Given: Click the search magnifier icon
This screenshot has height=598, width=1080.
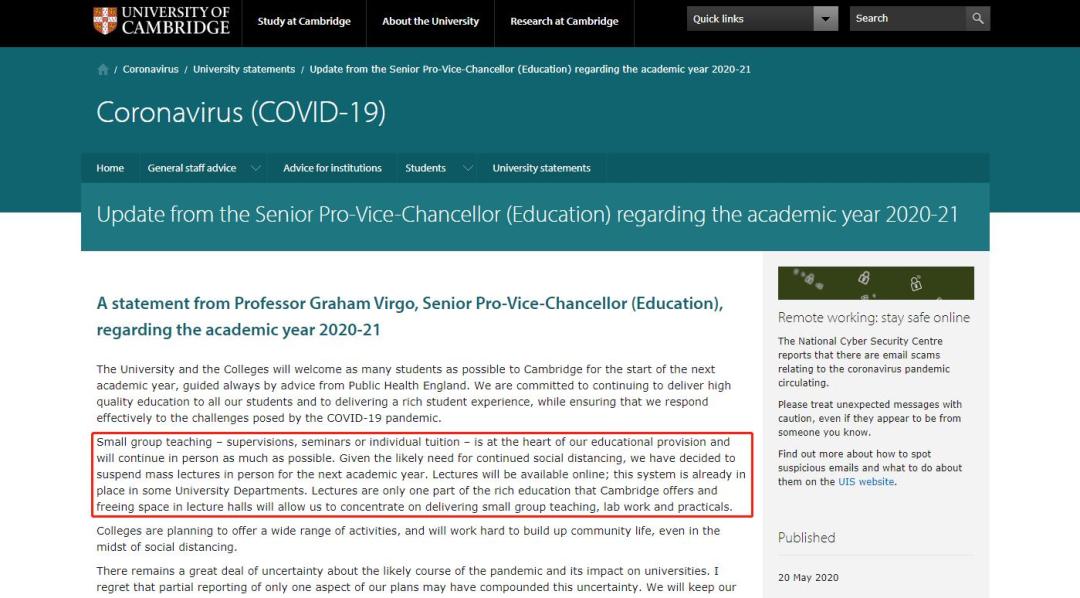Looking at the screenshot, I should click(977, 18).
